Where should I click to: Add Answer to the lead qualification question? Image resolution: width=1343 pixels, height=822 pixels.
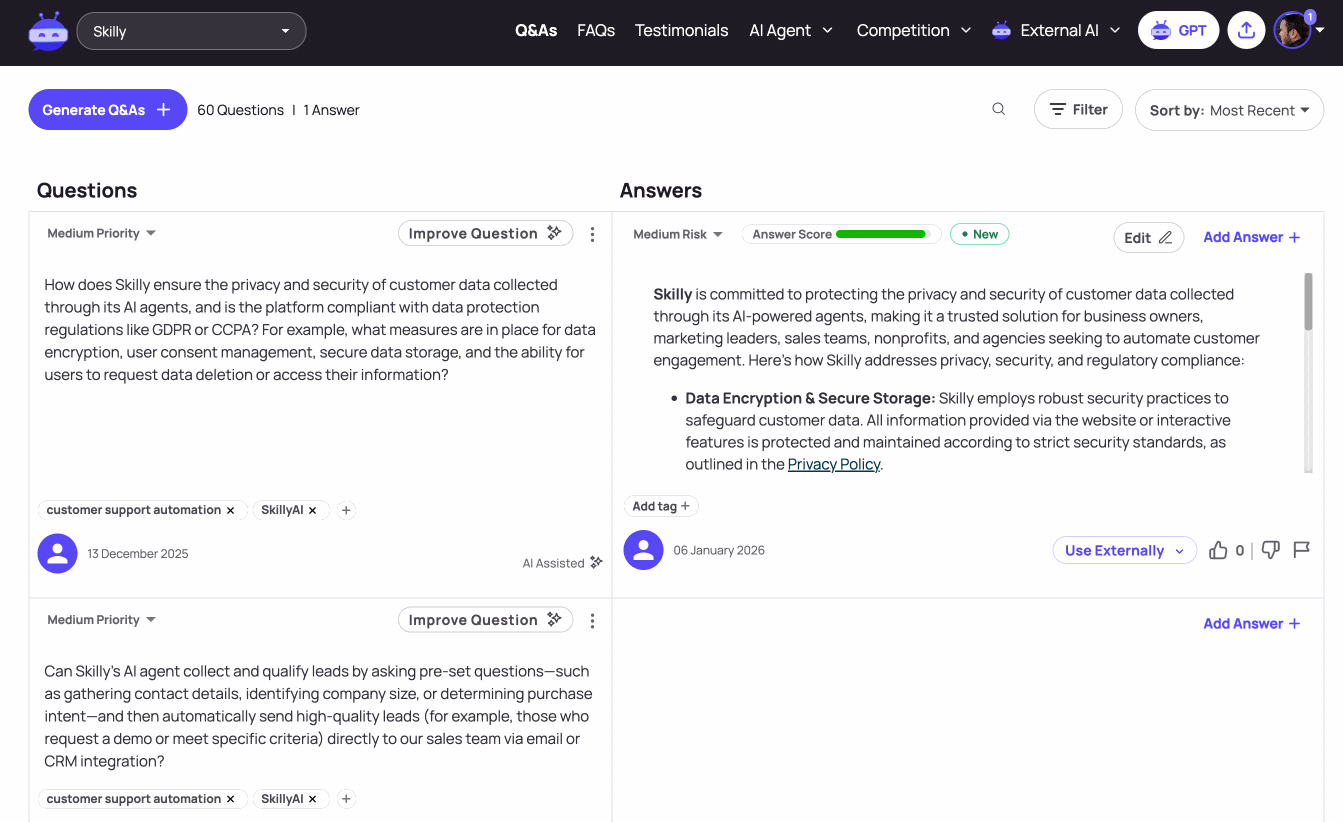tap(1252, 623)
